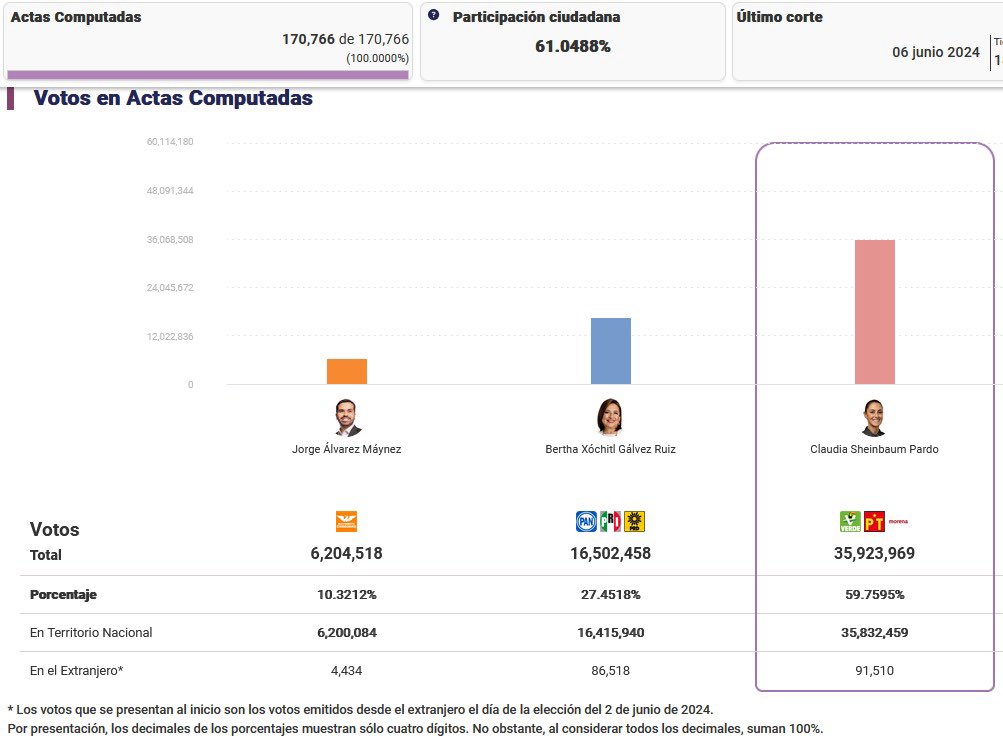1003x738 pixels.
Task: Select the Votos en Actas Computadas heading
Action: (173, 98)
